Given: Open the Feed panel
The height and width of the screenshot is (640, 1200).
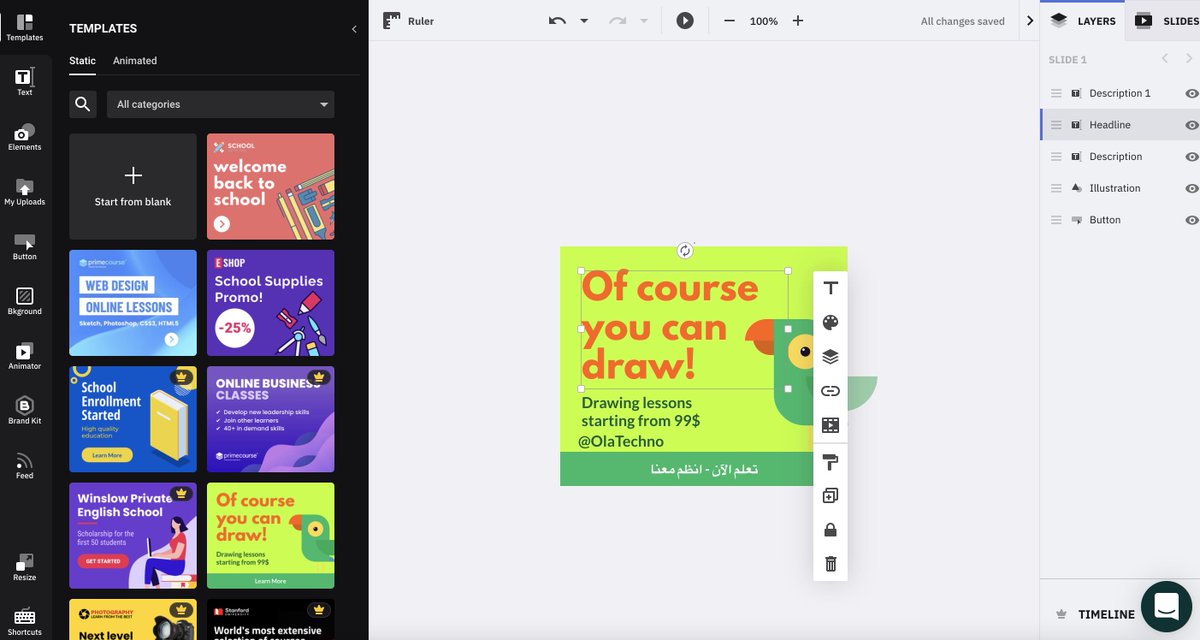Looking at the screenshot, I should click(24, 466).
